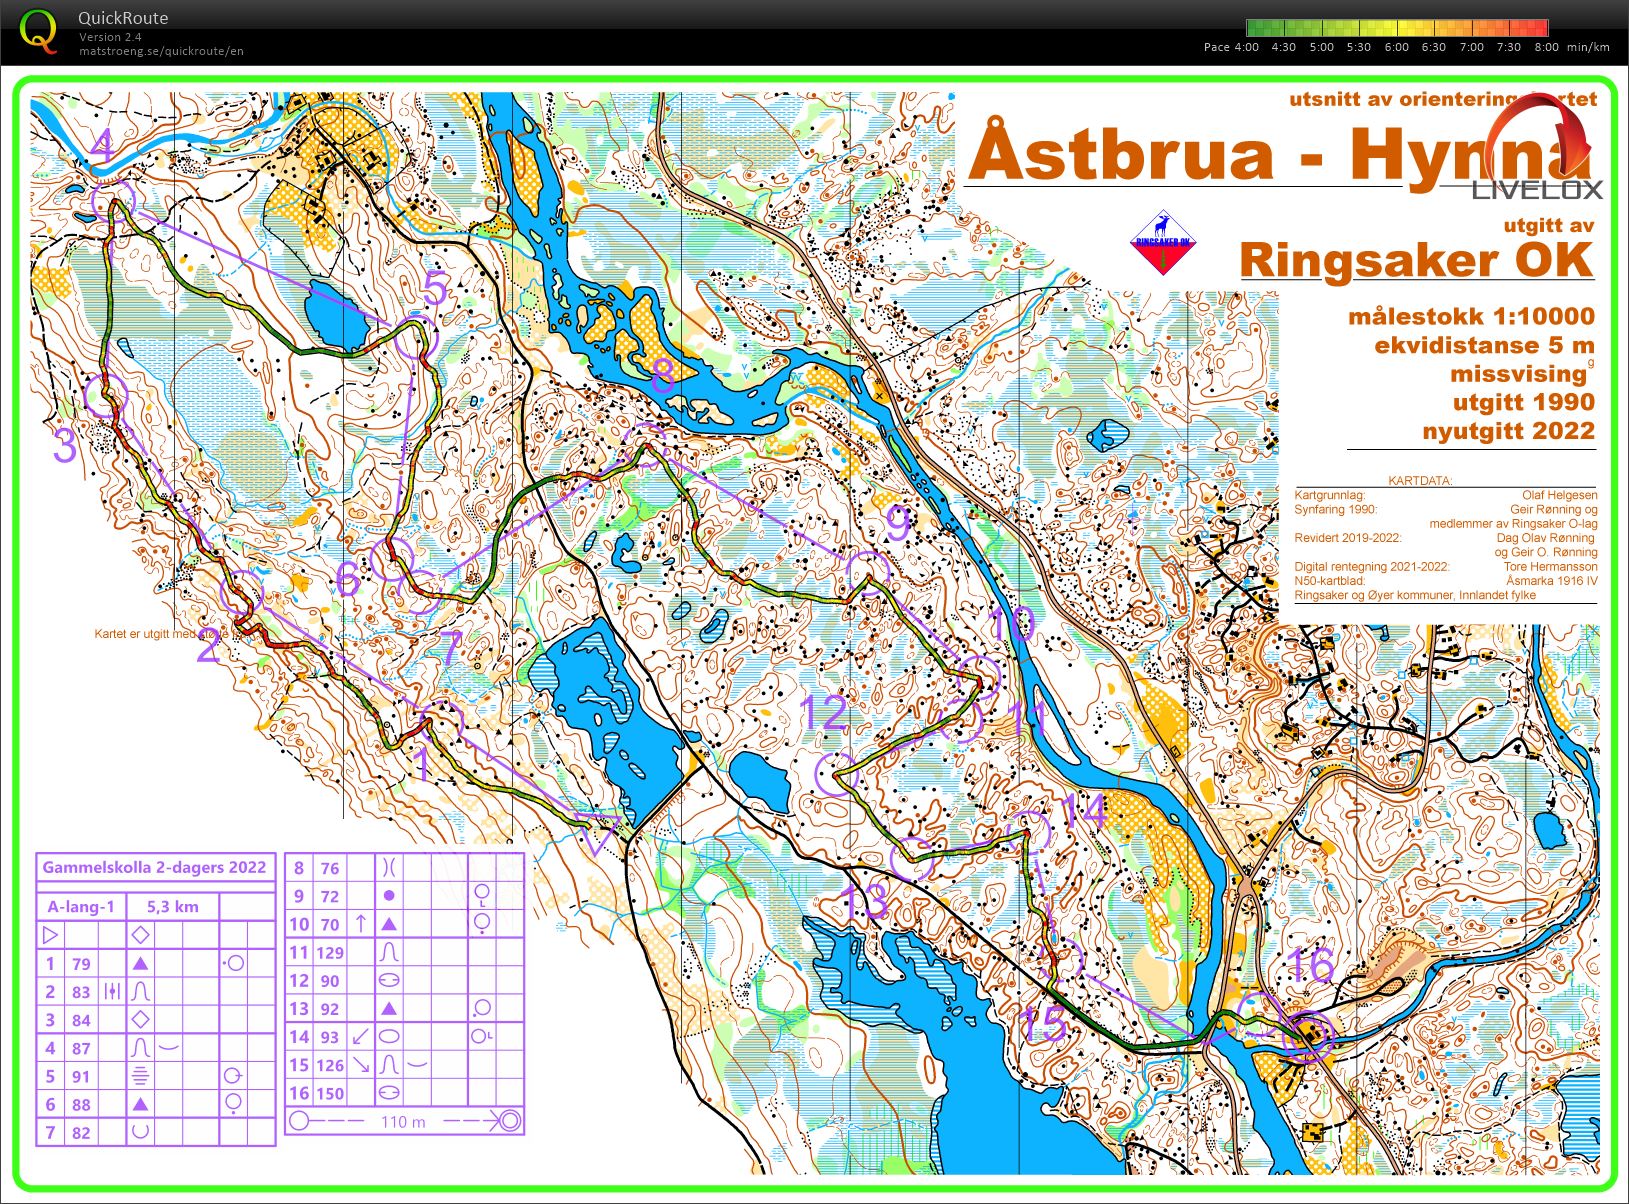Click the "KARTDATA:" heading
The width and height of the screenshot is (1629, 1204).
(1420, 480)
